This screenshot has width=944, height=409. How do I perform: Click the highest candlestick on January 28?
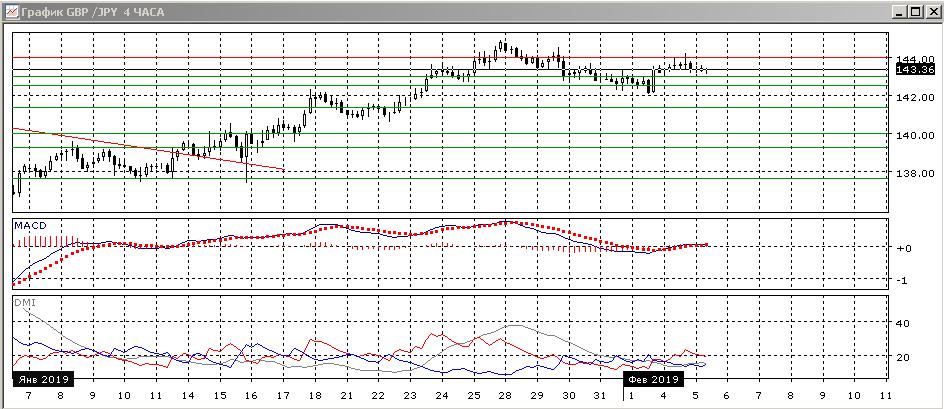click(502, 45)
